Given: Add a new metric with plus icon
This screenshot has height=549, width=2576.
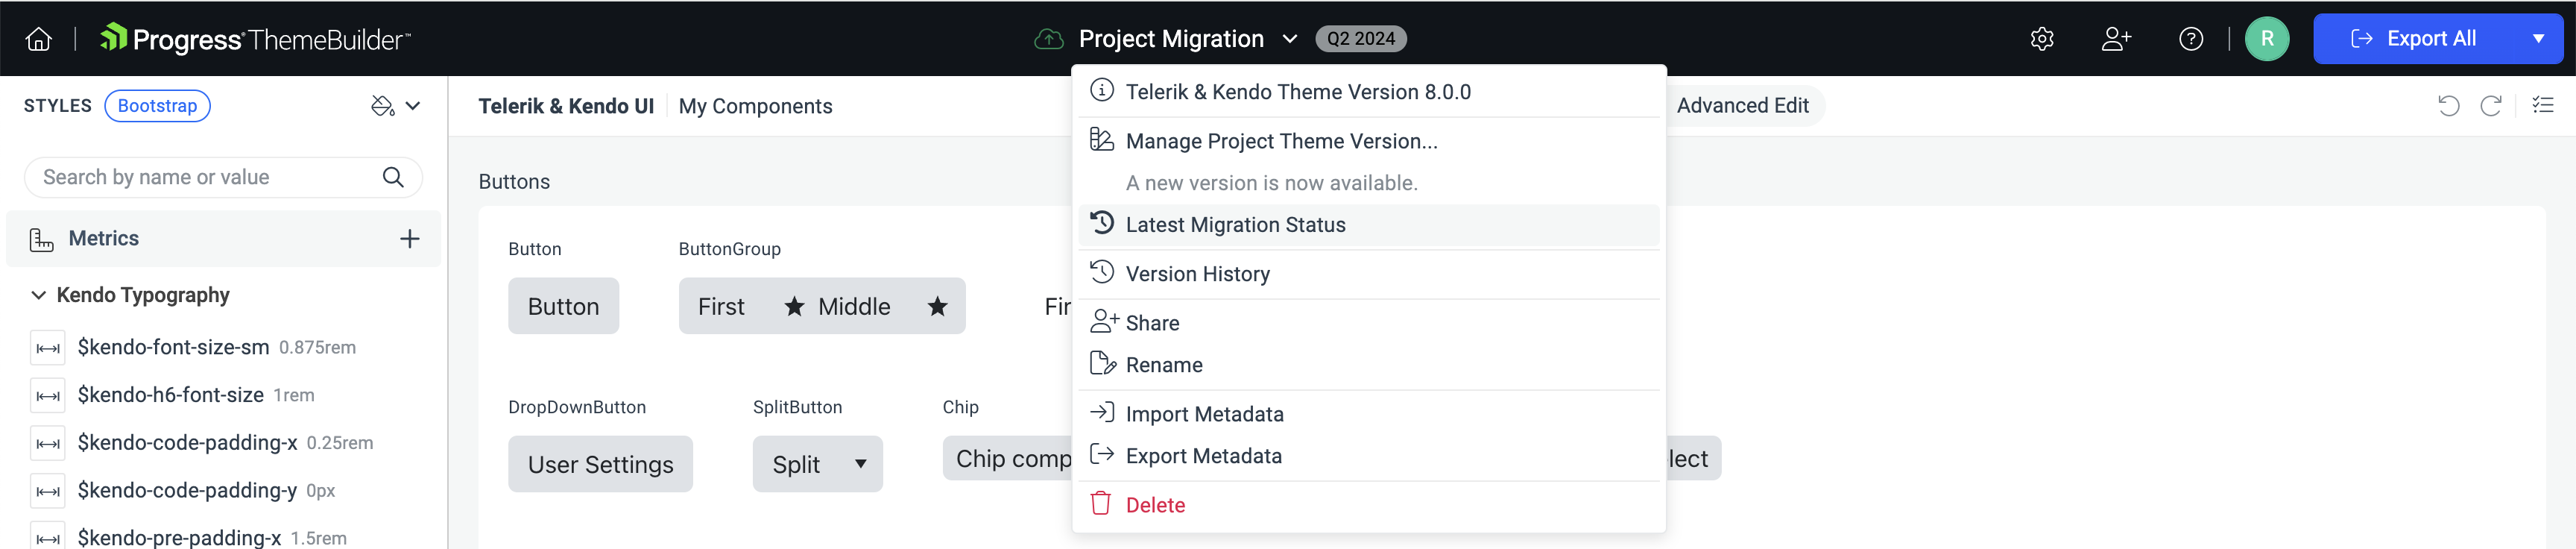Looking at the screenshot, I should point(409,239).
